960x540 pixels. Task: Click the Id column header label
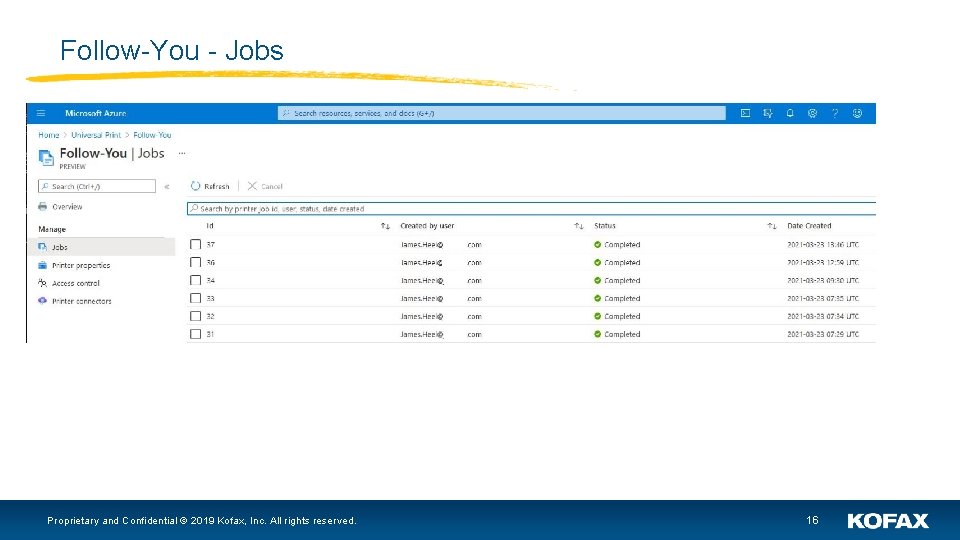(x=210, y=226)
